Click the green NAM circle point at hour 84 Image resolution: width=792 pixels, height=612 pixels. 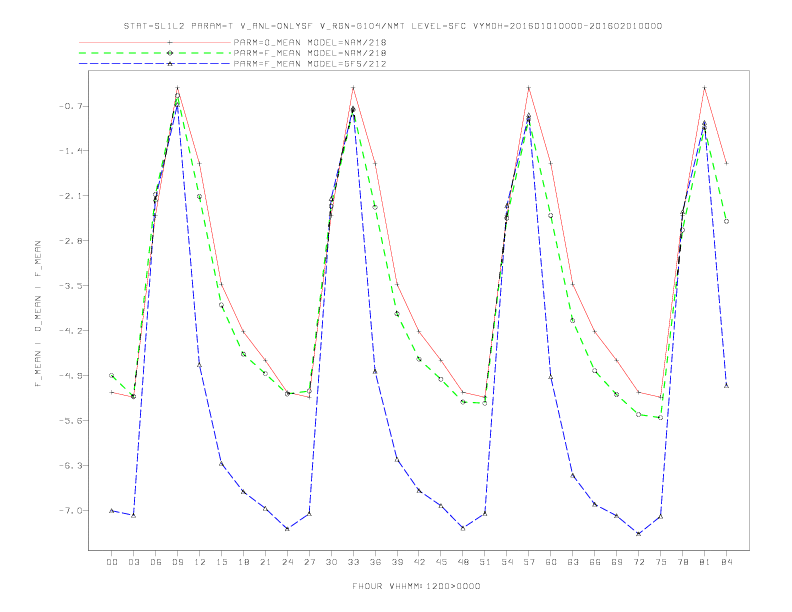[726, 221]
